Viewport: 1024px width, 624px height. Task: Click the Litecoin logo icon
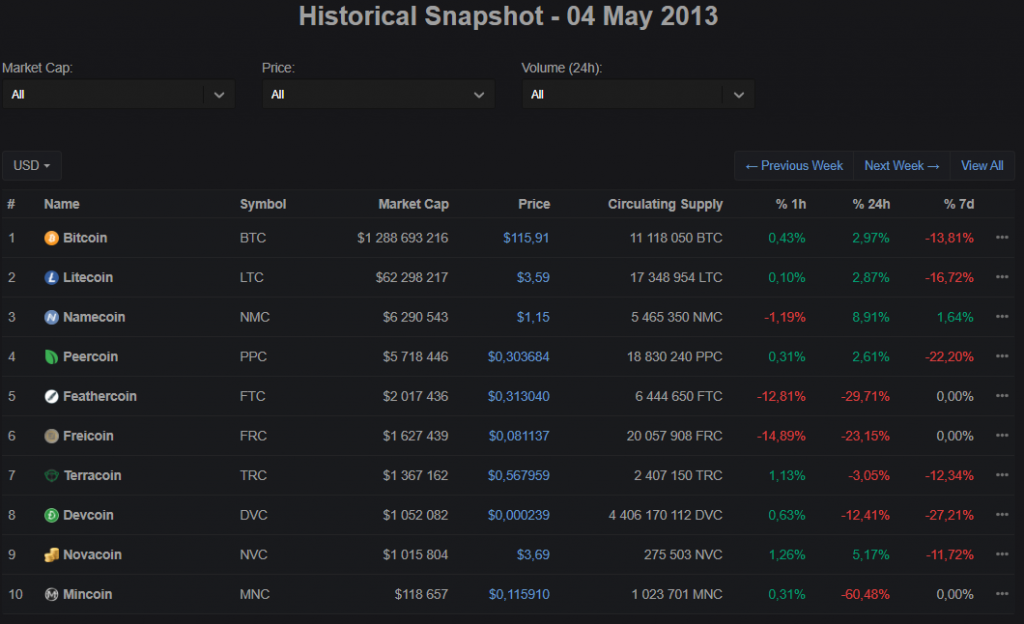(50, 277)
